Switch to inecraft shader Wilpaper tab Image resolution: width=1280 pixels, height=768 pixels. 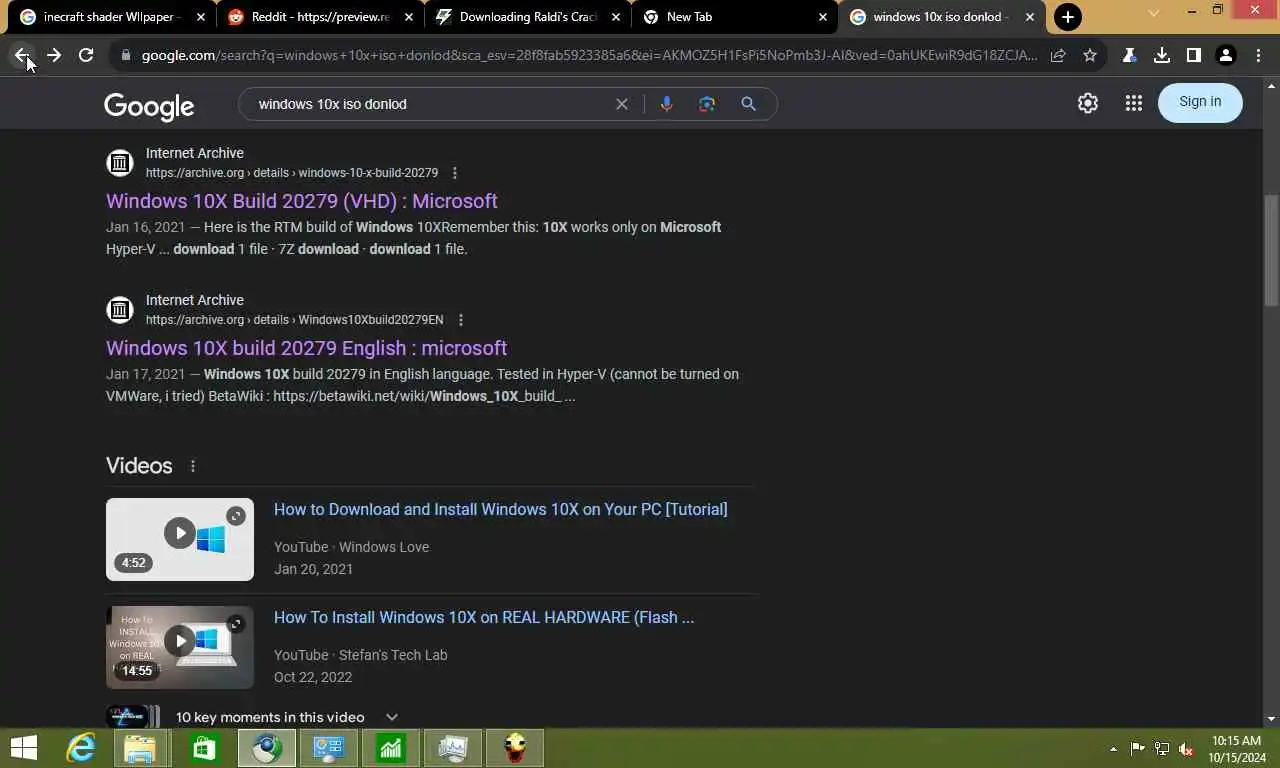click(x=112, y=17)
